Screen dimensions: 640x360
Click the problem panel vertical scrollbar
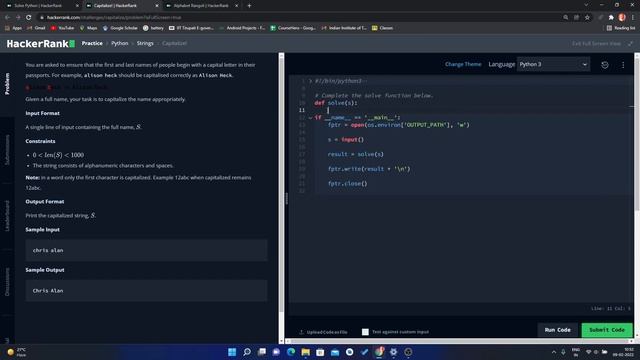pyautogui.click(x=281, y=184)
